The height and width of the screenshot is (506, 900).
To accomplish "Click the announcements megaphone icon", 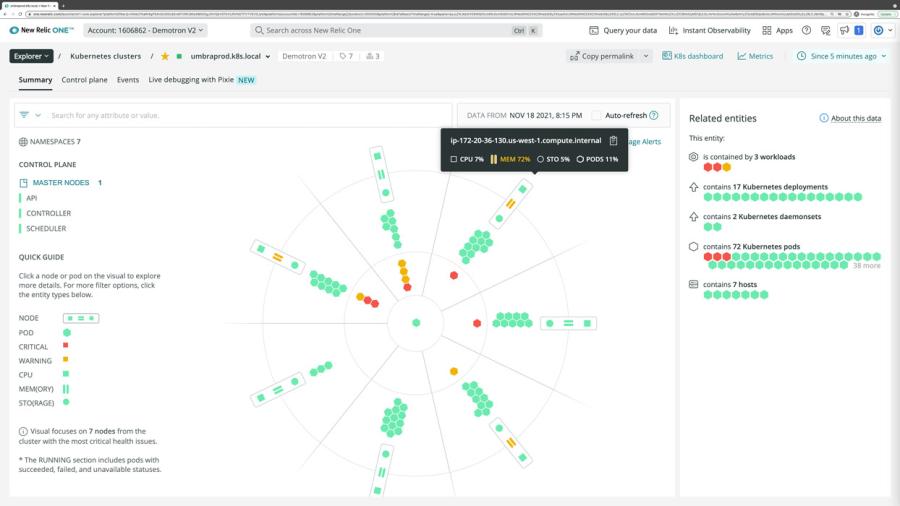I will click(x=844, y=30).
